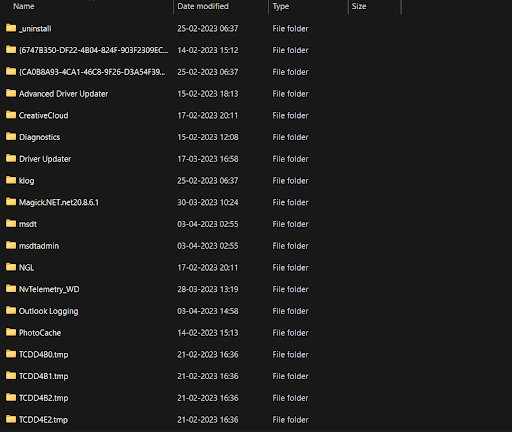The height and width of the screenshot is (432, 512).
Task: Click the Outlook Logging folder icon
Action: [11, 310]
